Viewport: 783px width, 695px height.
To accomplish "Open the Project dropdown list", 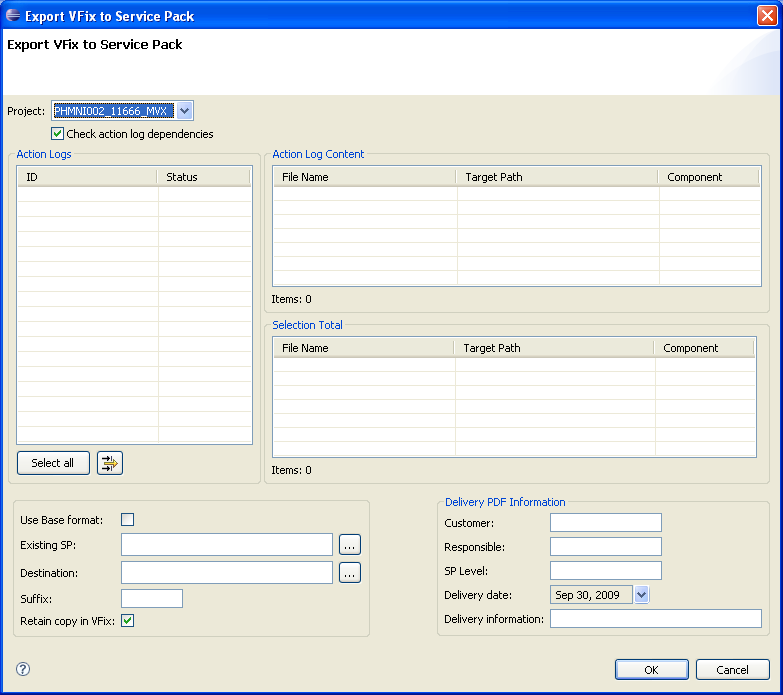I will pyautogui.click(x=184, y=111).
